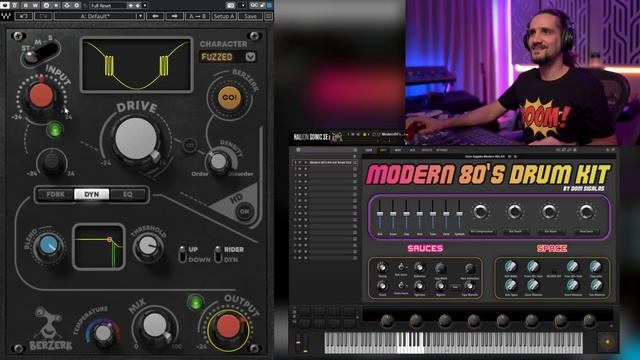Flip the ST / M / S mode switch
The width and height of the screenshot is (640, 360).
(x=40, y=52)
